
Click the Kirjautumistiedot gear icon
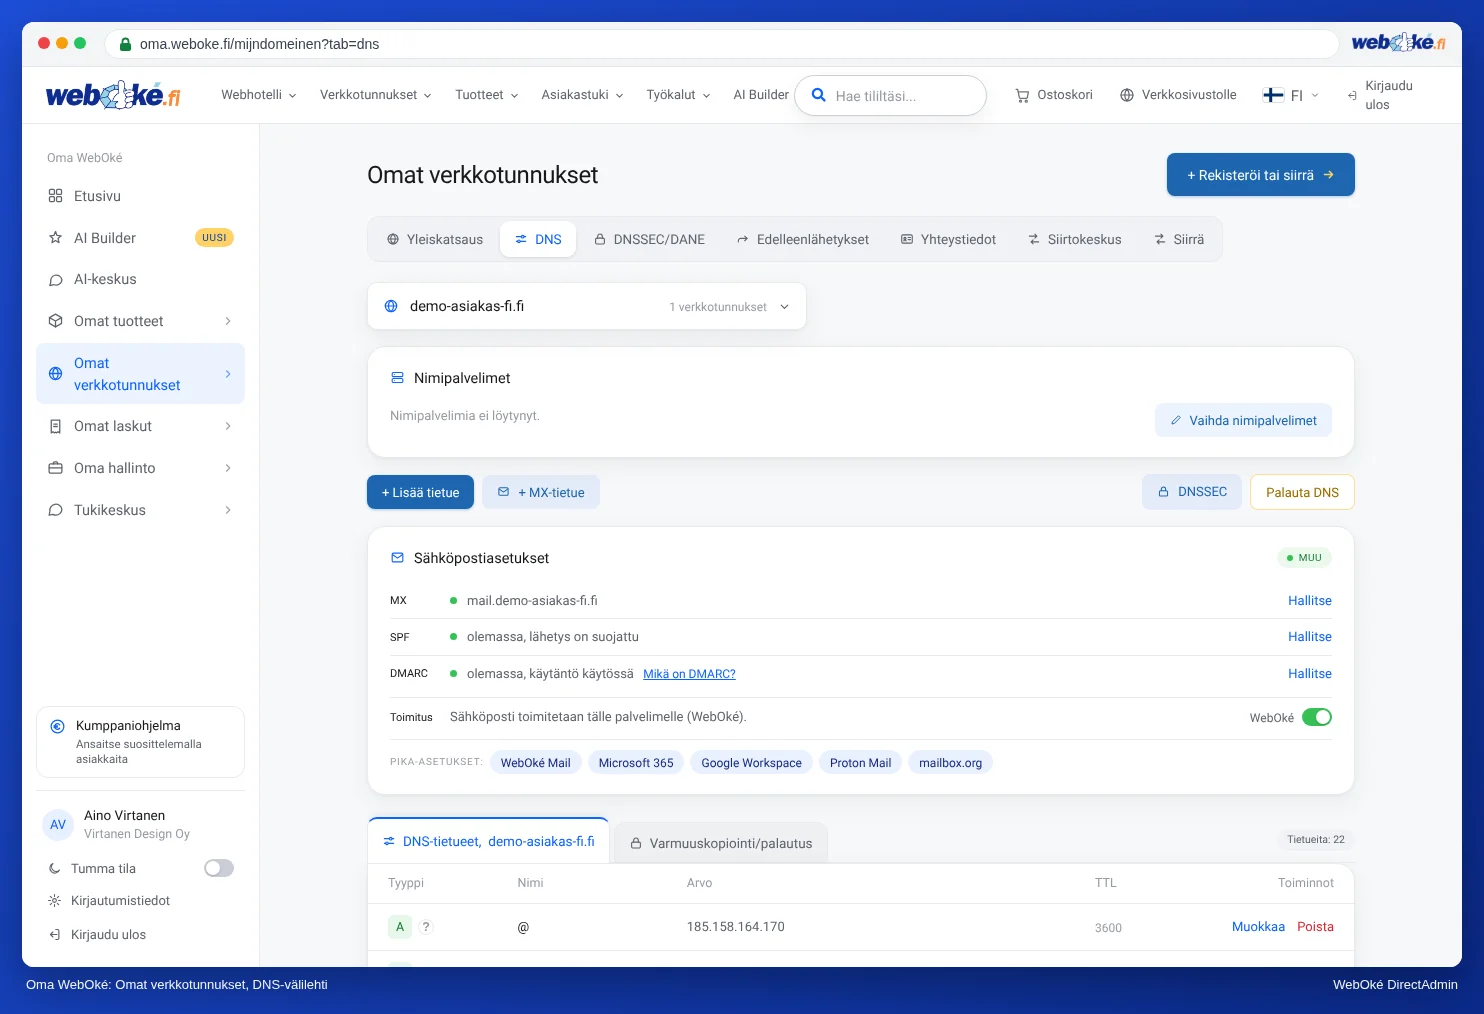[x=55, y=901]
